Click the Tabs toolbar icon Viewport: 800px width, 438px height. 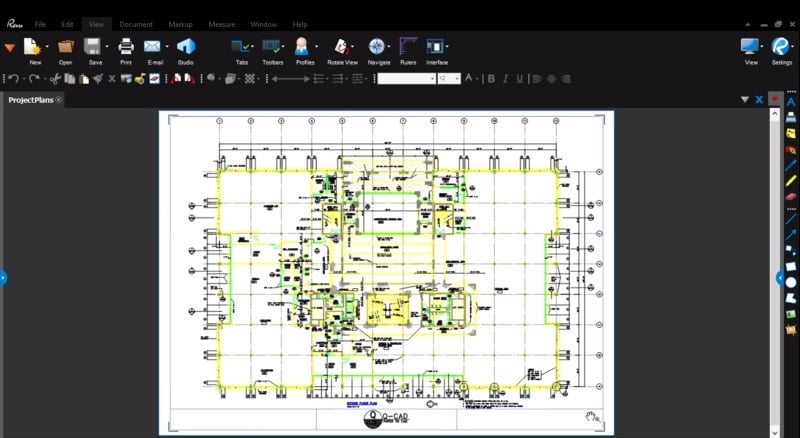[x=240, y=46]
